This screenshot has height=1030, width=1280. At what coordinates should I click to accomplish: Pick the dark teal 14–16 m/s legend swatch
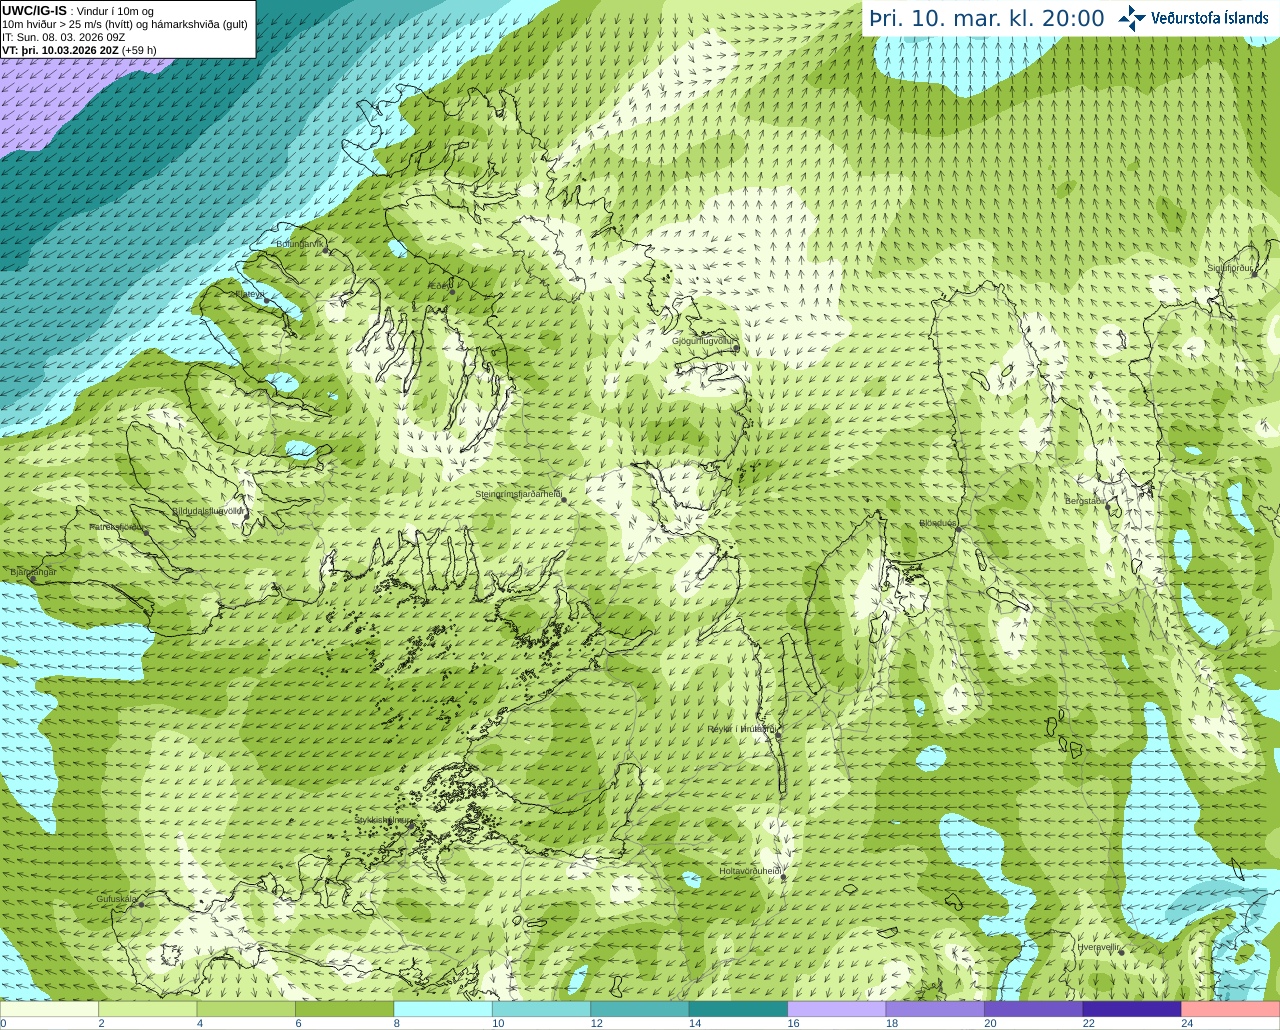pos(738,1009)
